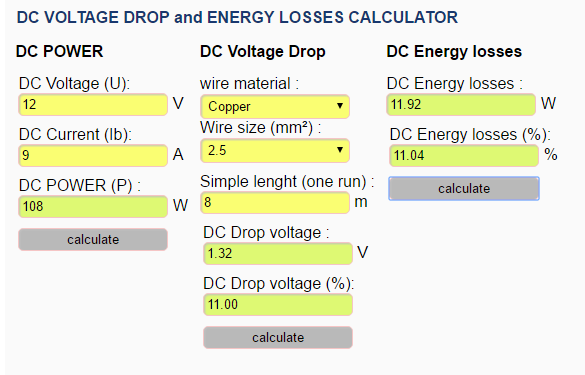Click the DC Energy losses (%) field
Image resolution: width=585 pixels, height=375 pixels.
(464, 155)
